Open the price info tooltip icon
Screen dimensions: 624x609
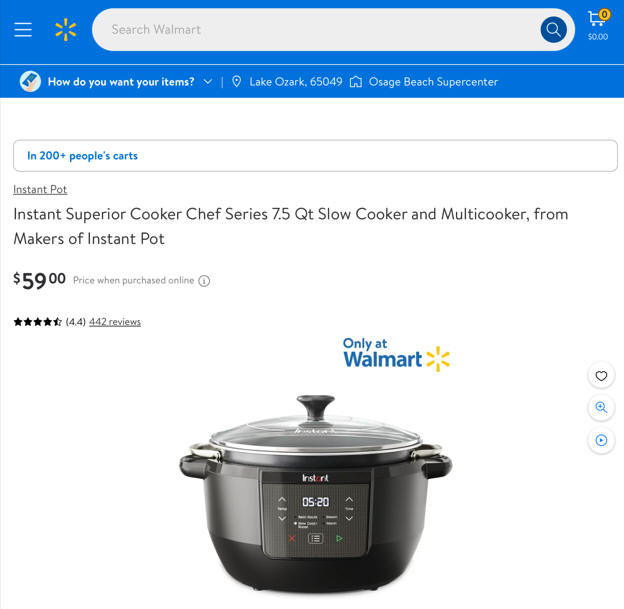204,281
